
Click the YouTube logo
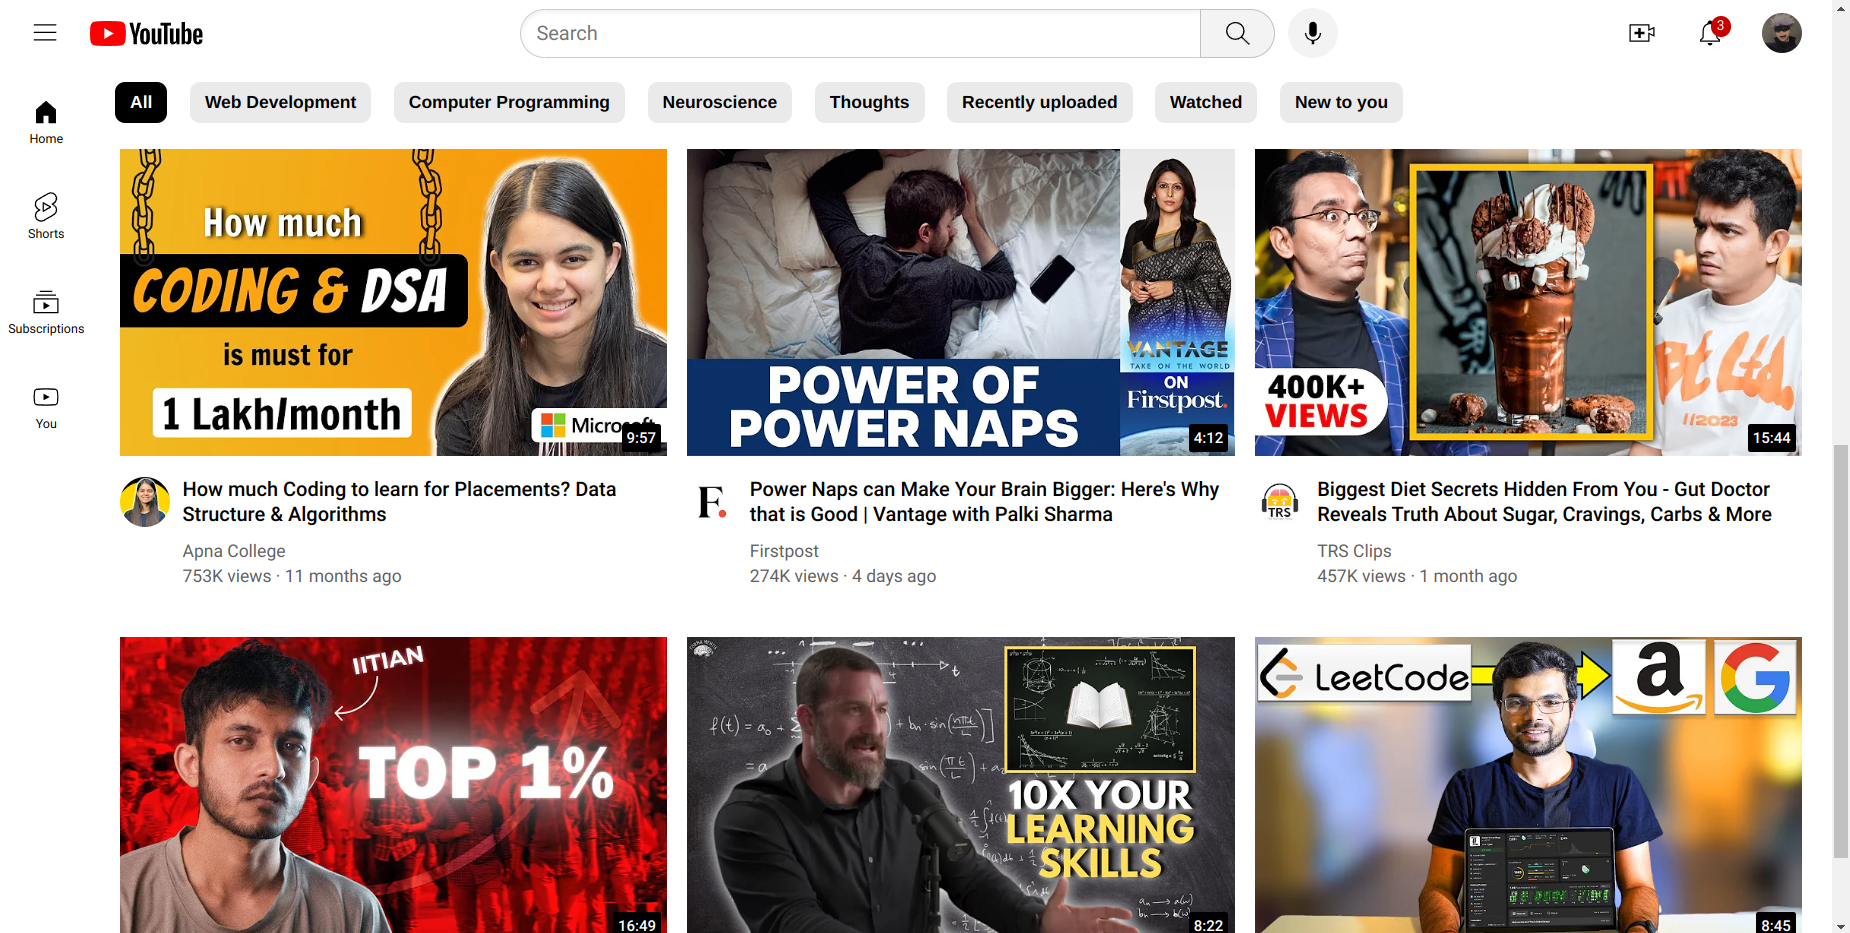point(147,34)
